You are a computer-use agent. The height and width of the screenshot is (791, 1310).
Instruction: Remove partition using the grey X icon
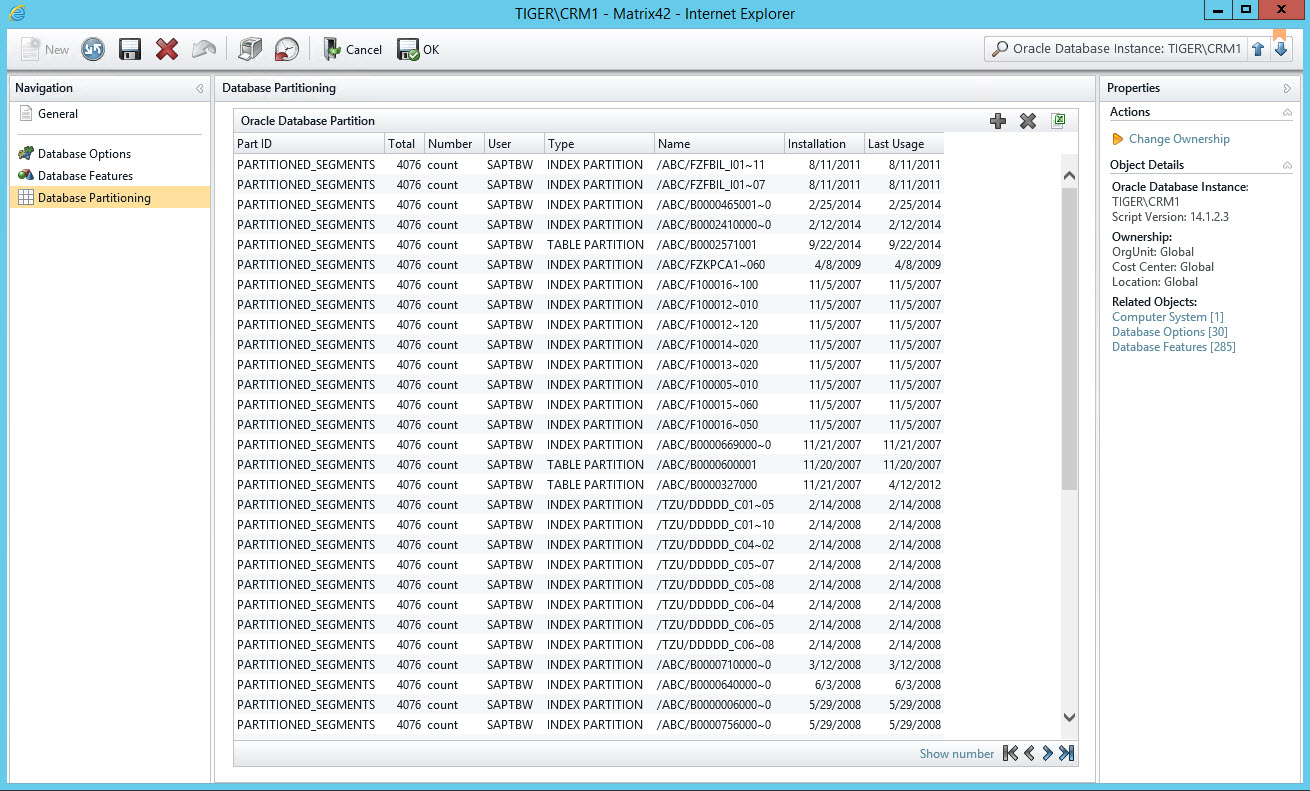(x=1027, y=121)
